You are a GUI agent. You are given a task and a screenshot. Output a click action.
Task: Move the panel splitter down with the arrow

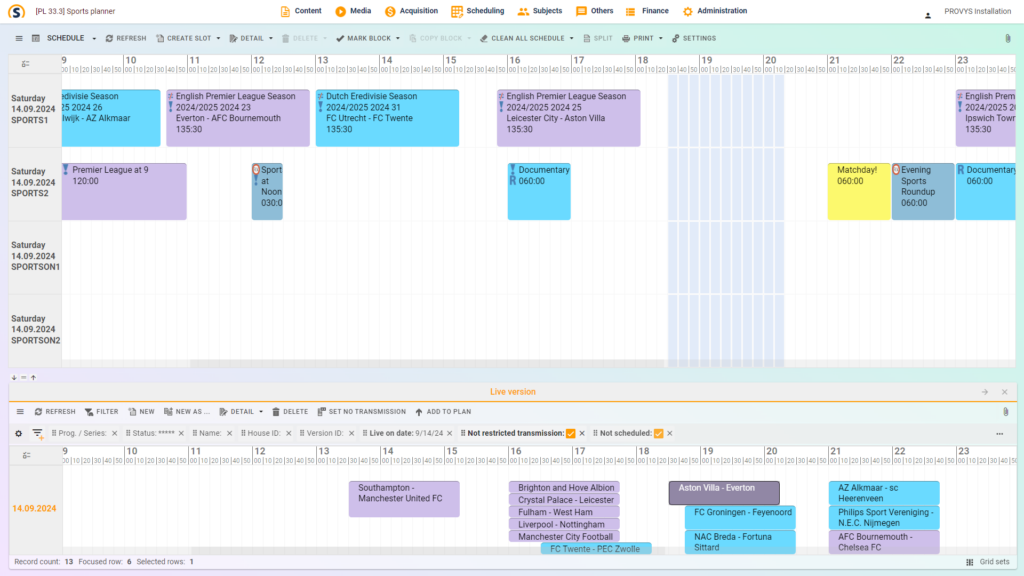point(14,378)
